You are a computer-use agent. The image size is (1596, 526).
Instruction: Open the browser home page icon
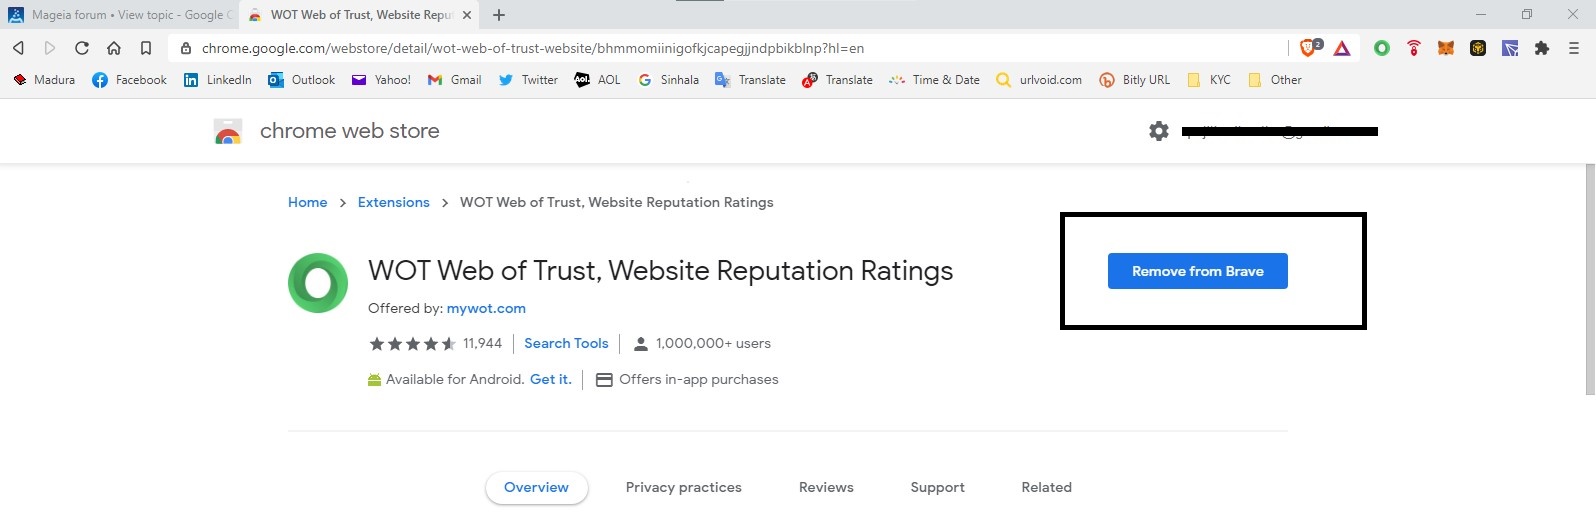click(114, 48)
